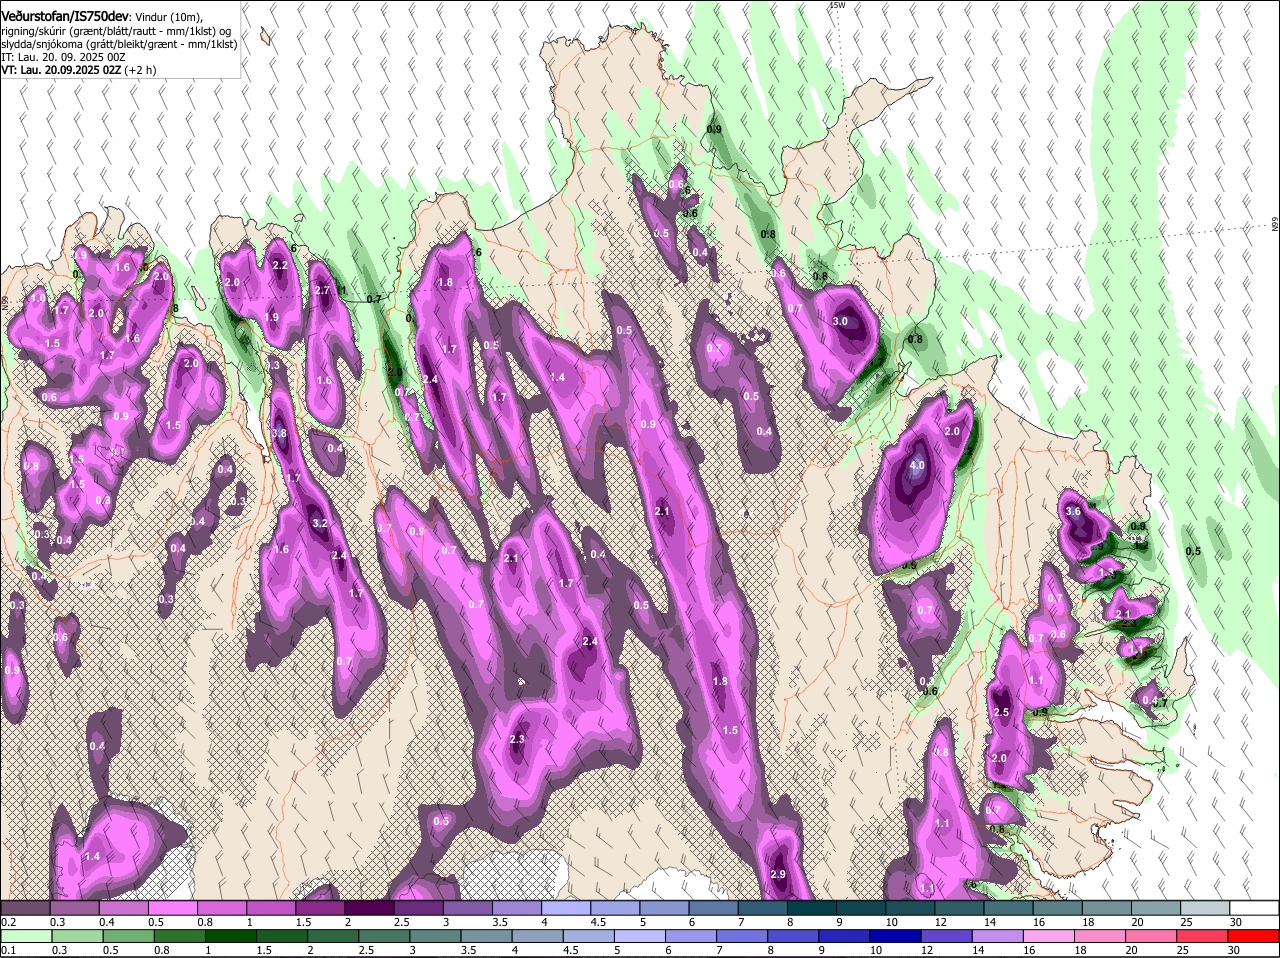The width and height of the screenshot is (1280, 958).
Task: Click light lavender swatch between 4 and 4.5, purple scale
Action: [x=566, y=907]
